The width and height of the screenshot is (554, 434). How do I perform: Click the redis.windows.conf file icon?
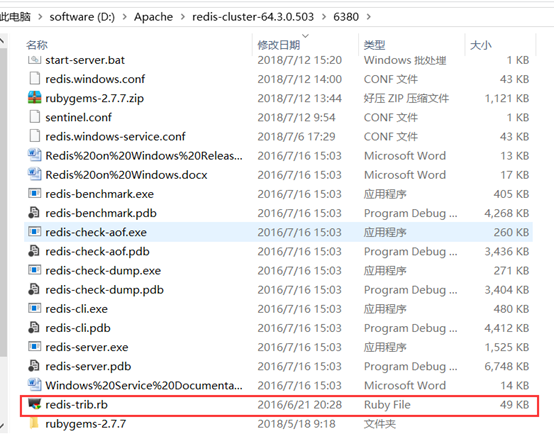point(34,78)
